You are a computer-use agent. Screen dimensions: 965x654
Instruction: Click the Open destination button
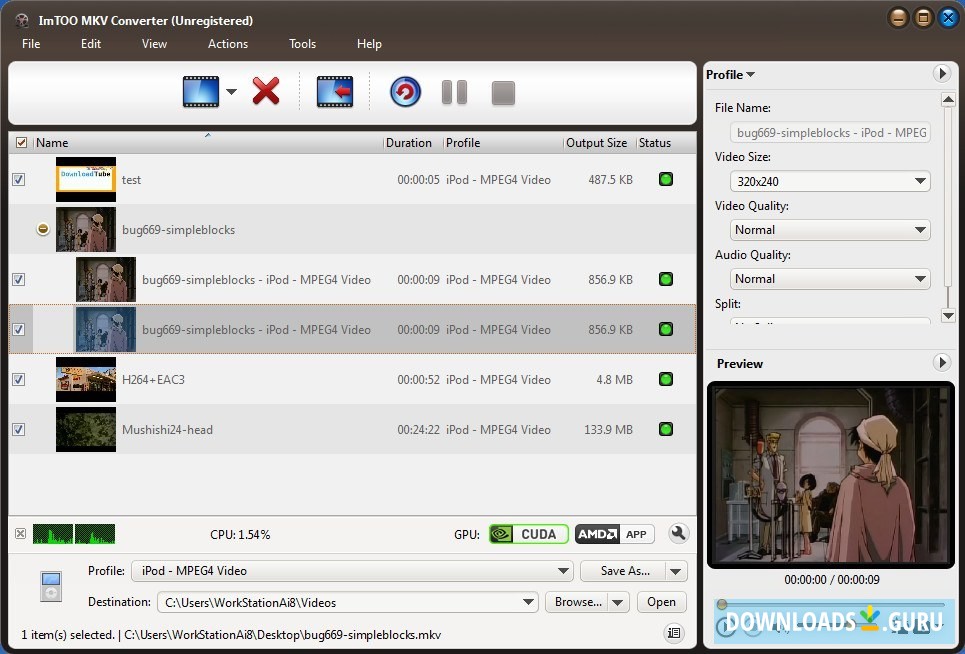pos(662,602)
